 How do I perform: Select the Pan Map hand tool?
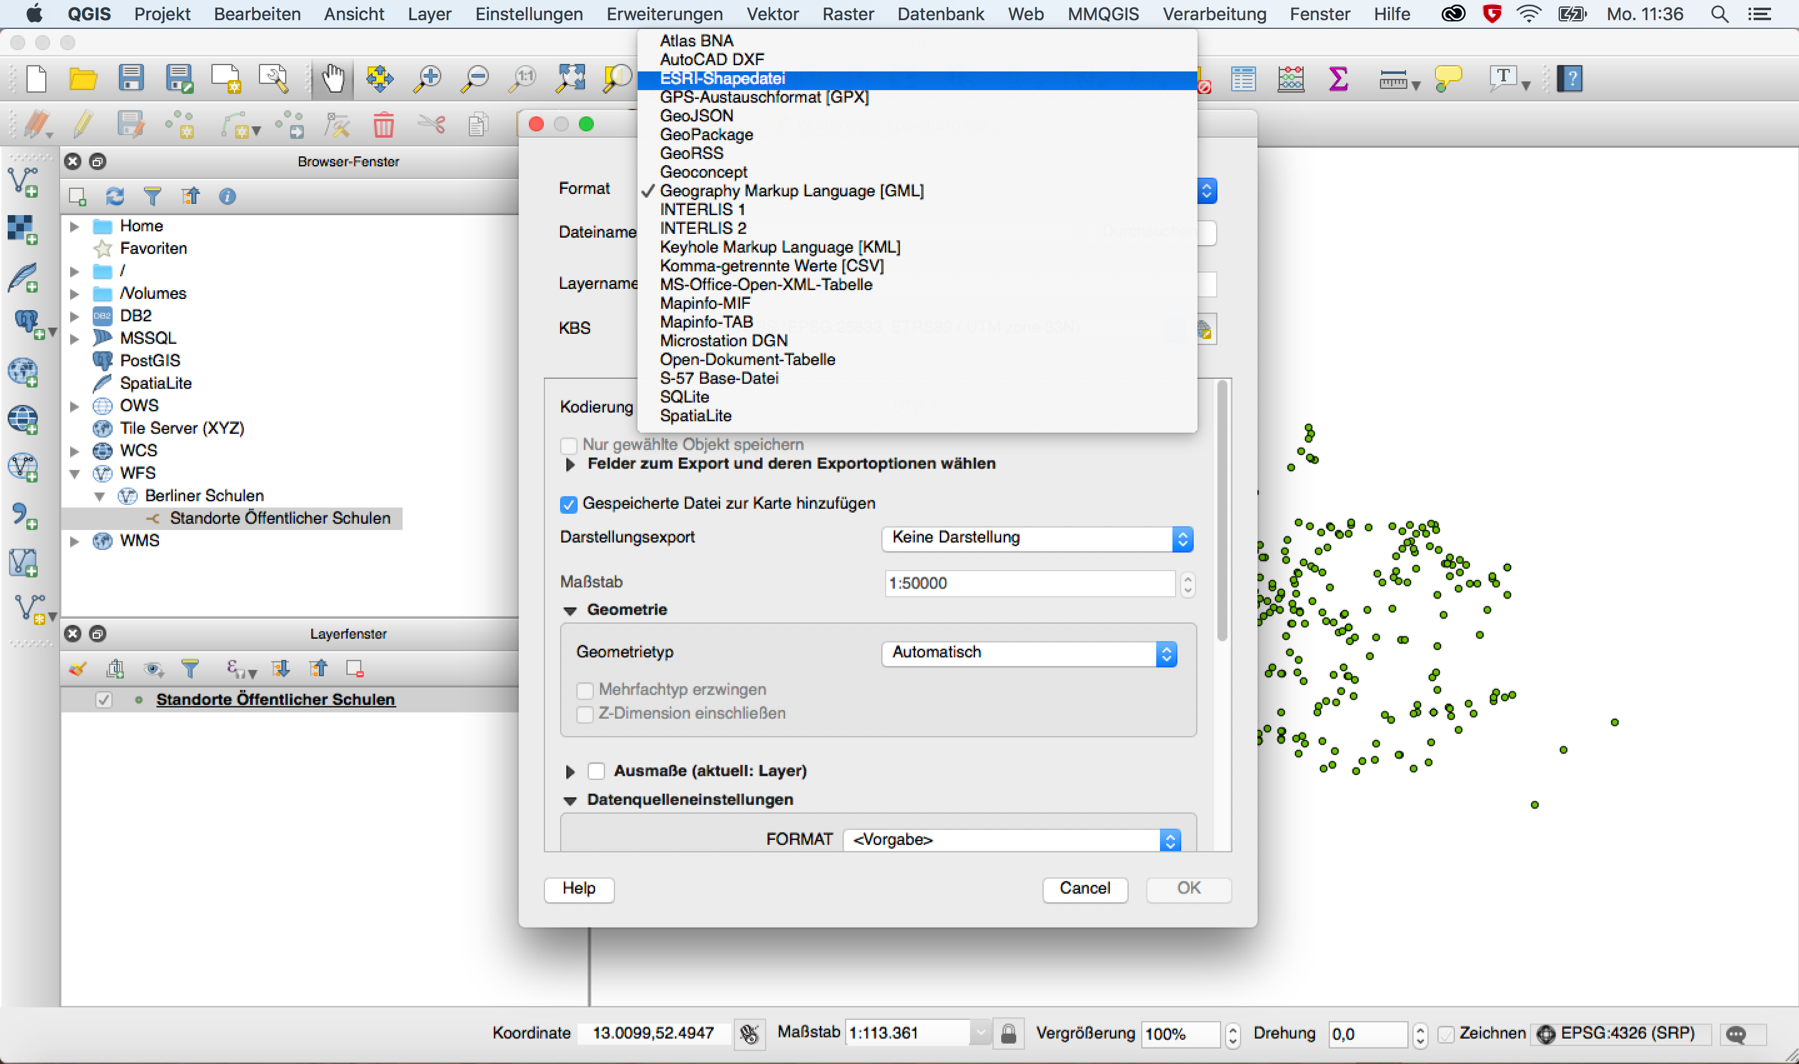tap(332, 79)
